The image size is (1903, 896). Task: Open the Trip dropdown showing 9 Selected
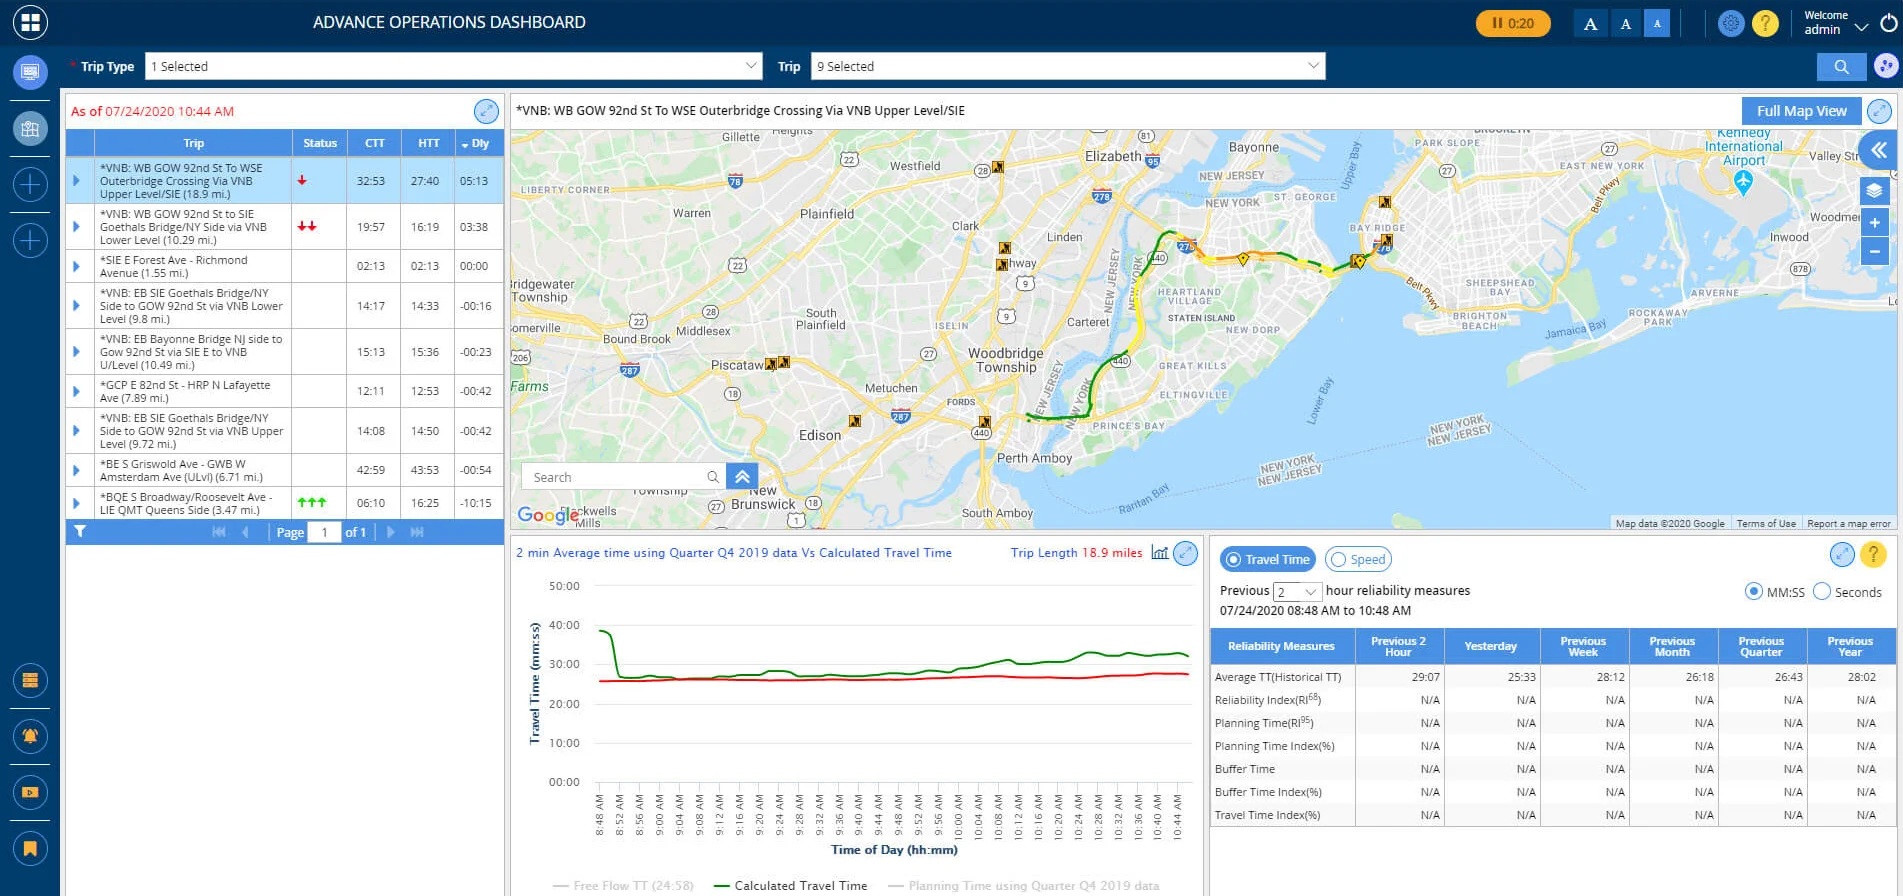coord(1068,66)
